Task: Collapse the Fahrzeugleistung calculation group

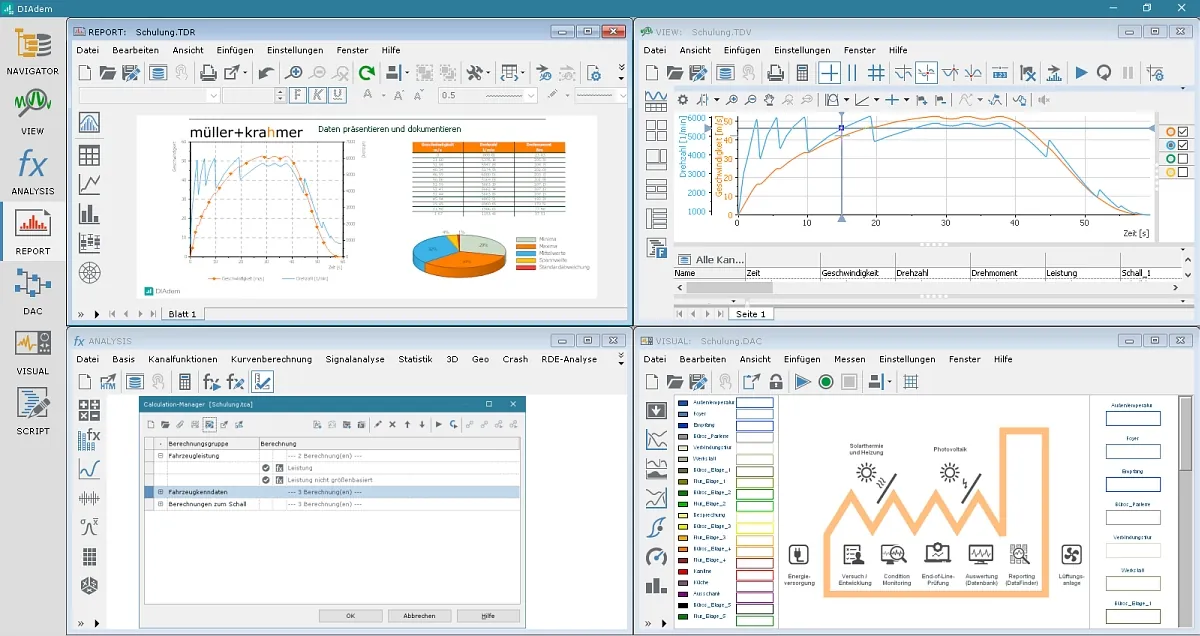Action: tap(160, 455)
